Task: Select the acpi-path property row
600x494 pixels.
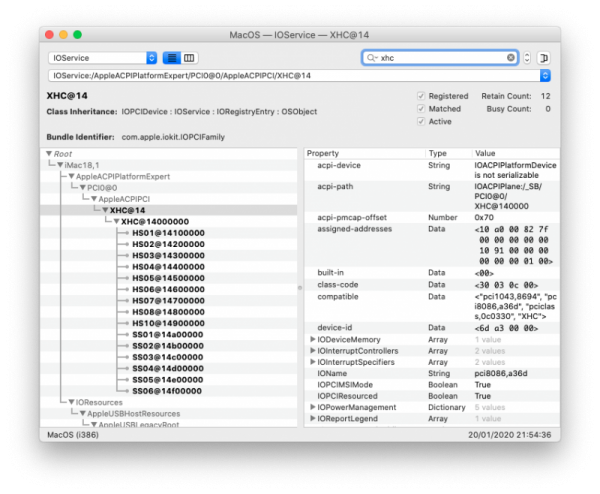Action: click(432, 196)
